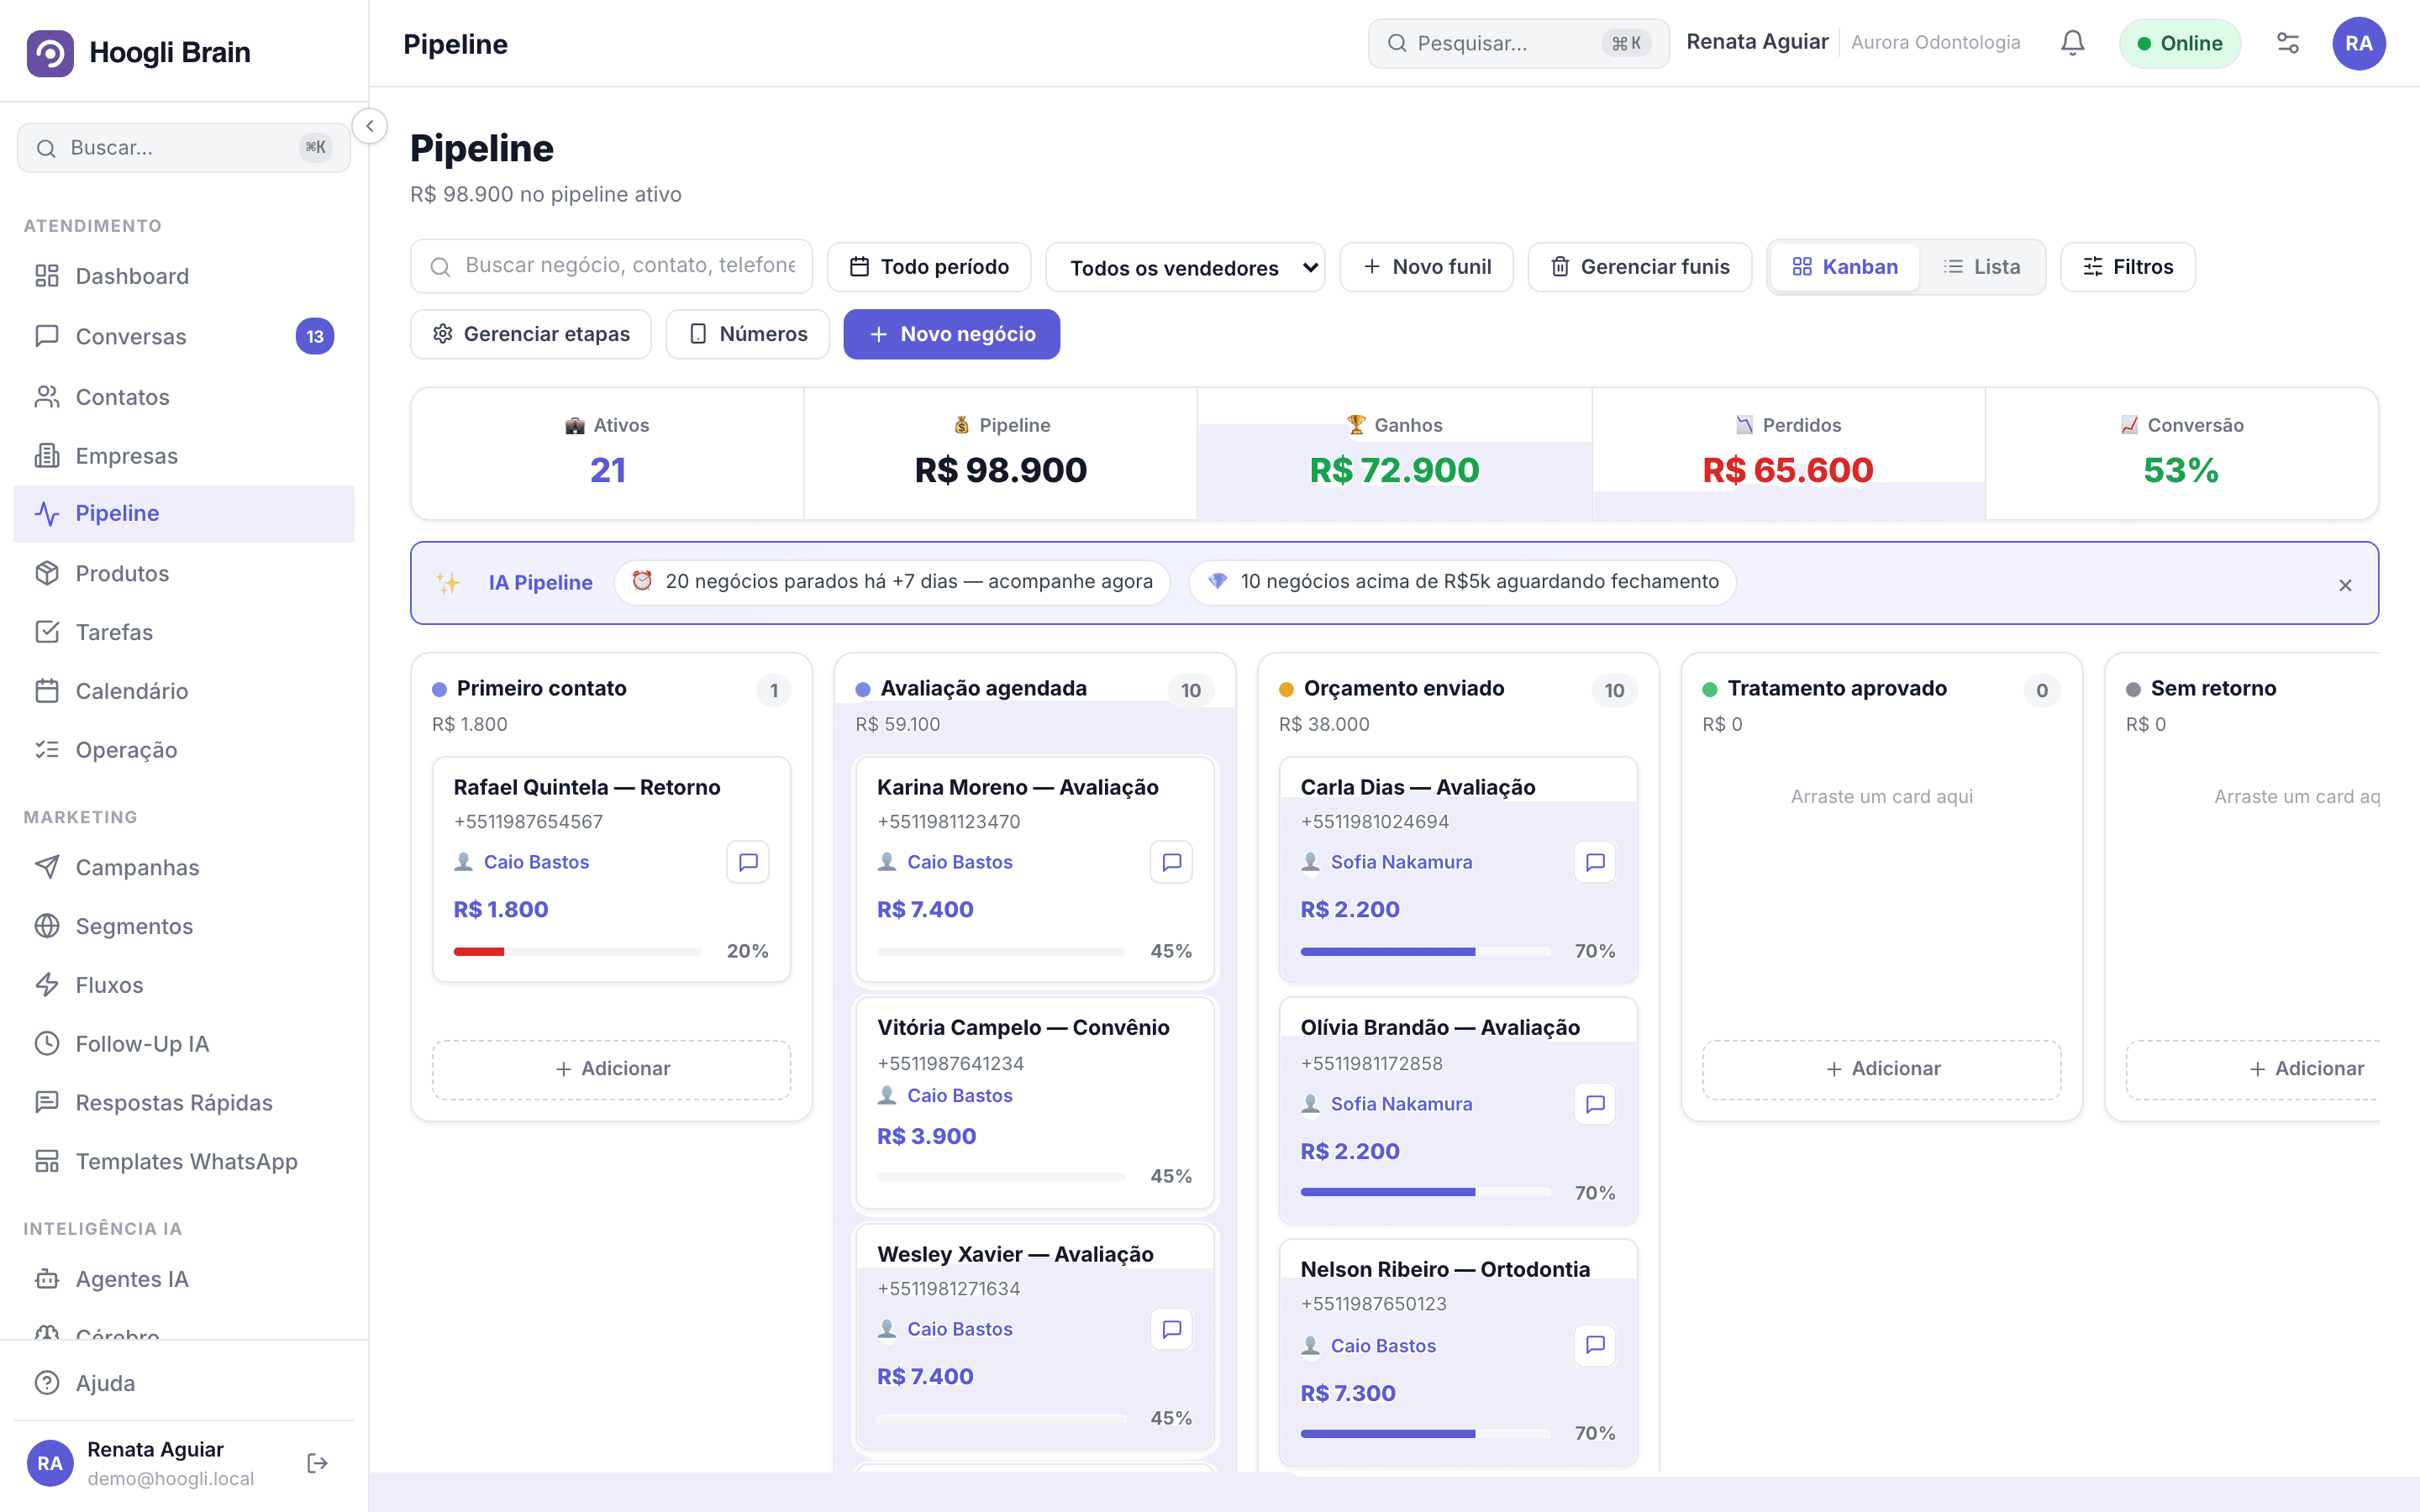The image size is (2420, 1512).
Task: Open chat icon on Rafael Quintela card
Action: click(x=748, y=862)
